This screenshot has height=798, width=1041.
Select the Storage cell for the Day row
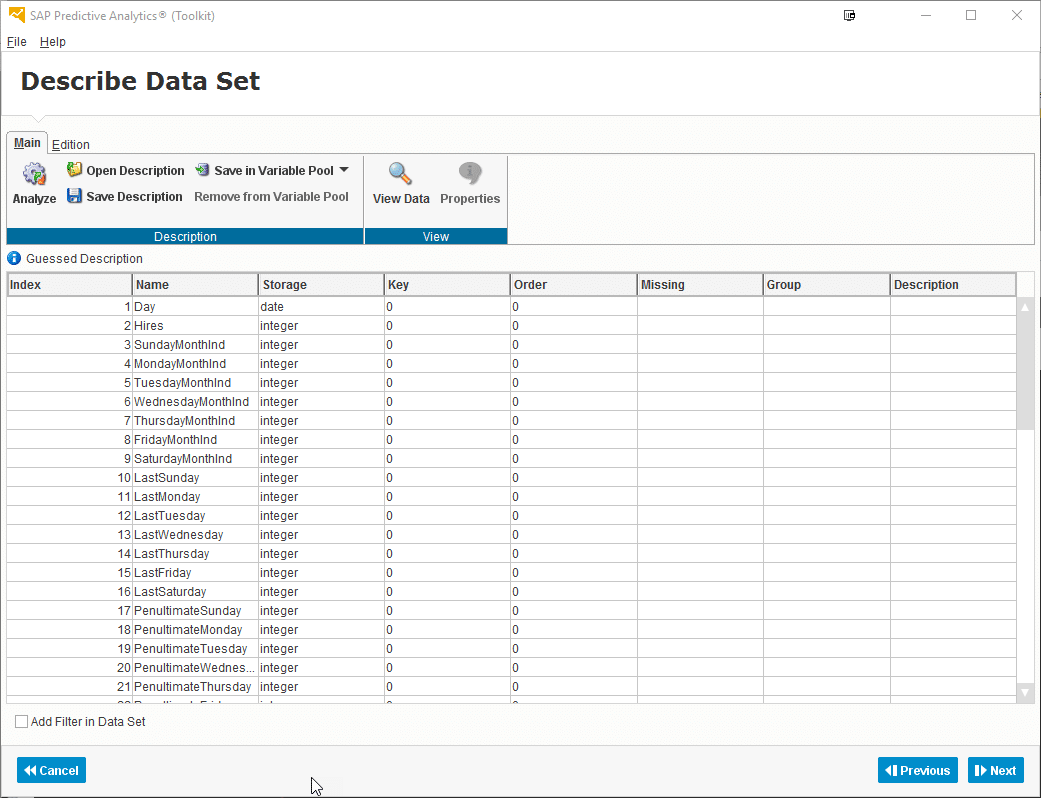coord(320,307)
